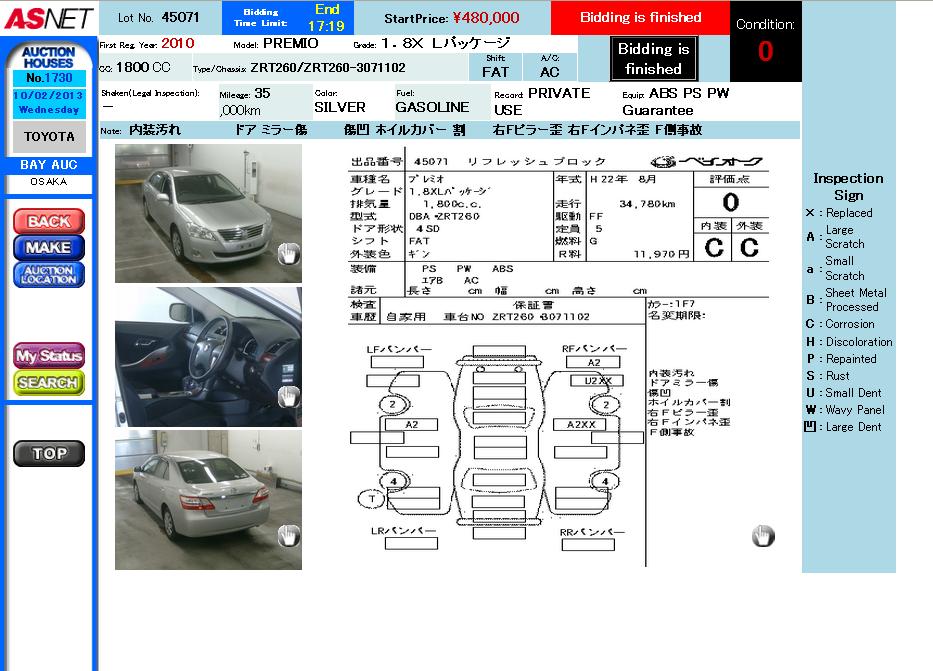The height and width of the screenshot is (671, 933).
Task: Click the hand icon on the interior photo
Action: [288, 396]
